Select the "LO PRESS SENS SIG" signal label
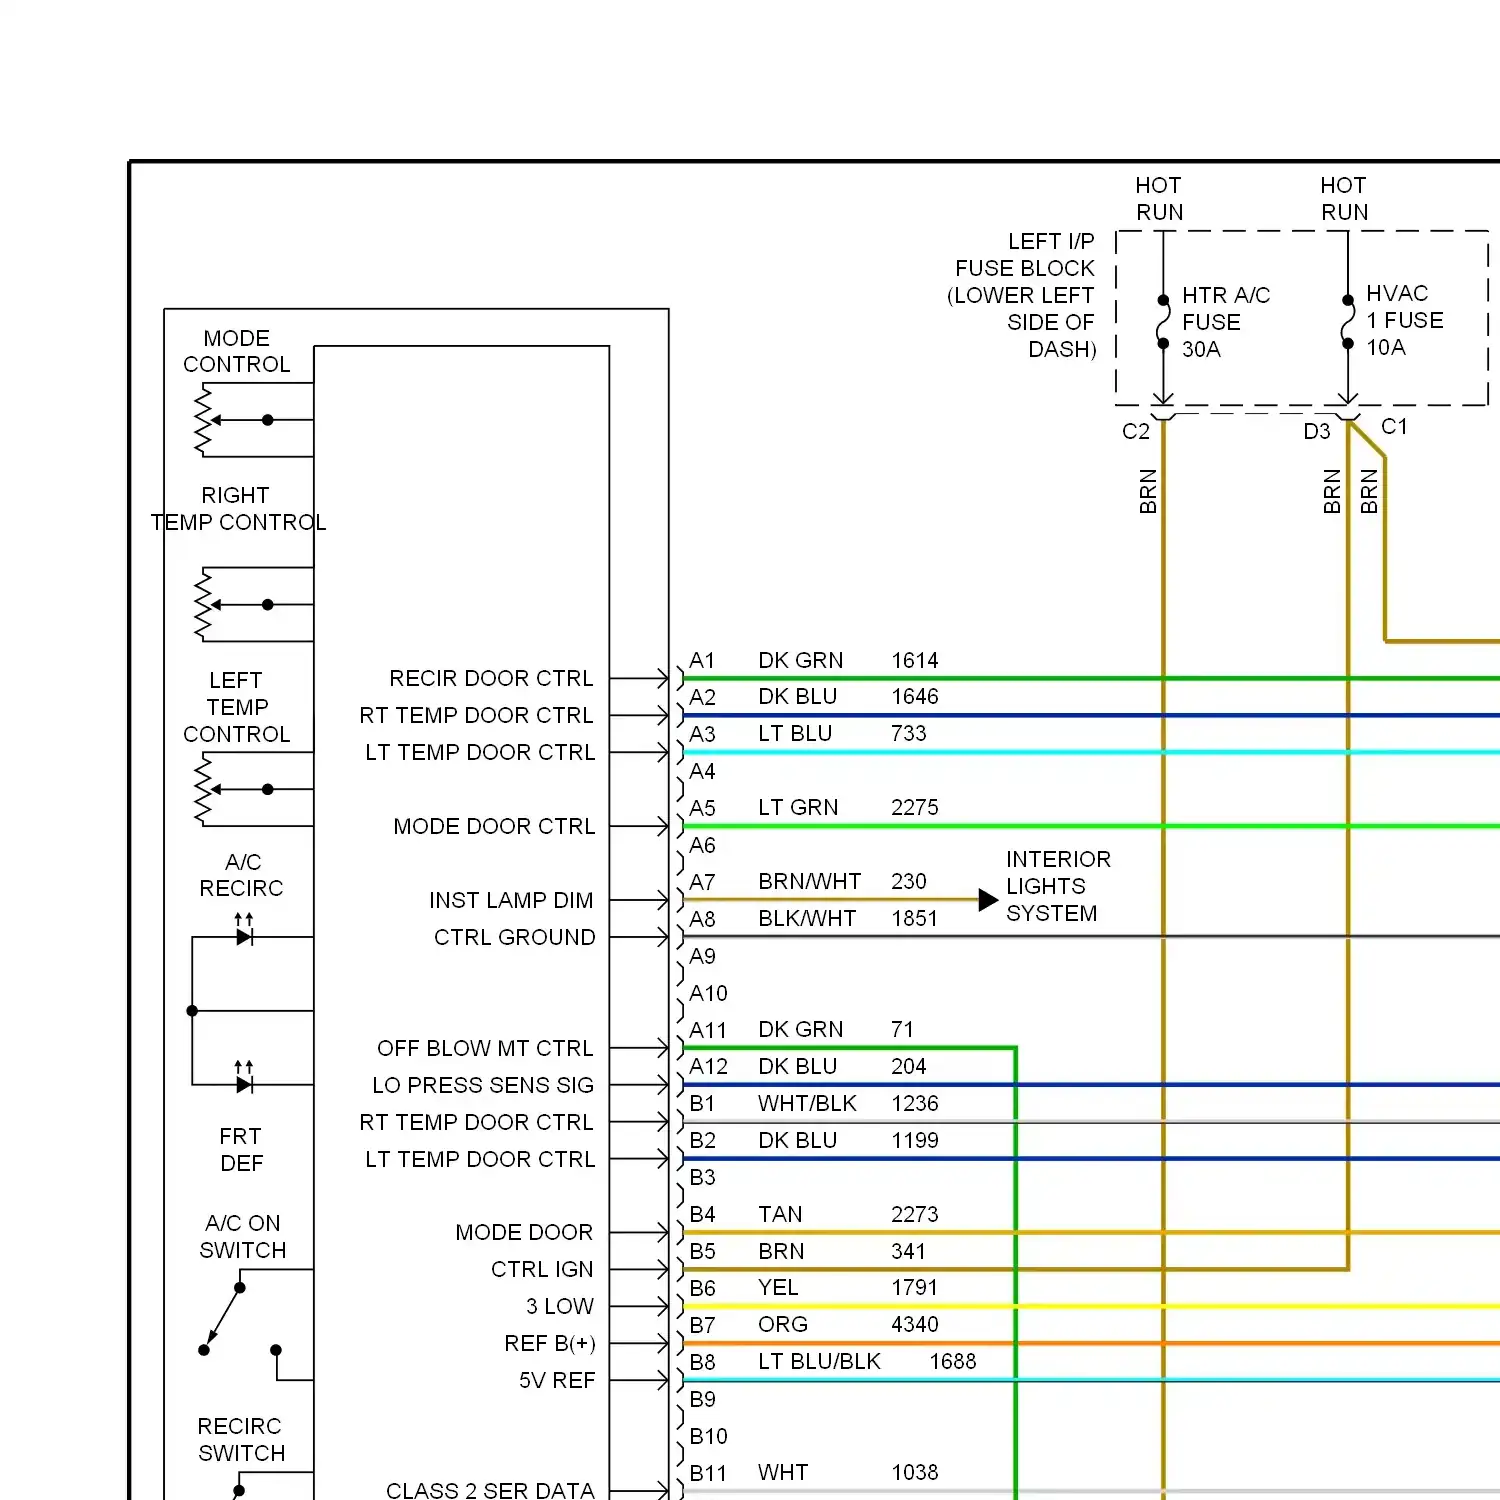This screenshot has width=1500, height=1500. tap(483, 1085)
